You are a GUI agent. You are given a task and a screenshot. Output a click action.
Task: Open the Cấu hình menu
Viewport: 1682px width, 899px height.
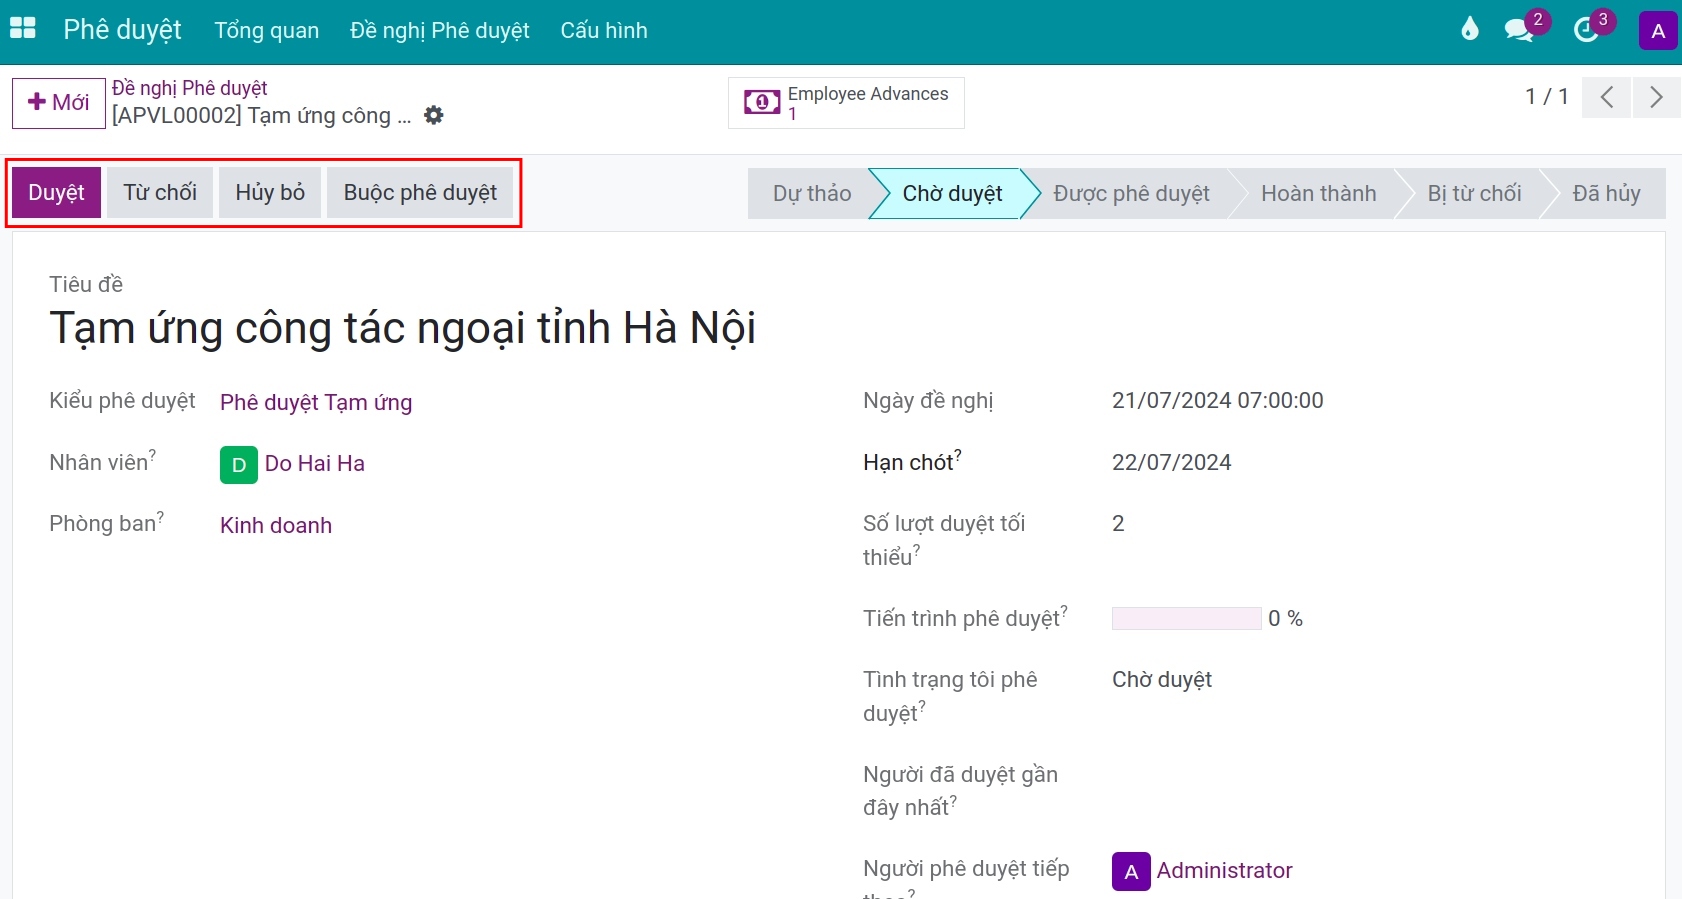604,31
